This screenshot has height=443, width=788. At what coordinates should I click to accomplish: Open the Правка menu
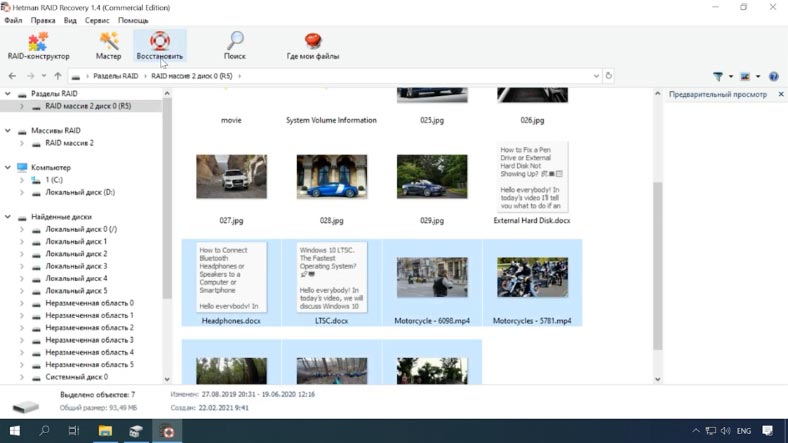pos(43,20)
